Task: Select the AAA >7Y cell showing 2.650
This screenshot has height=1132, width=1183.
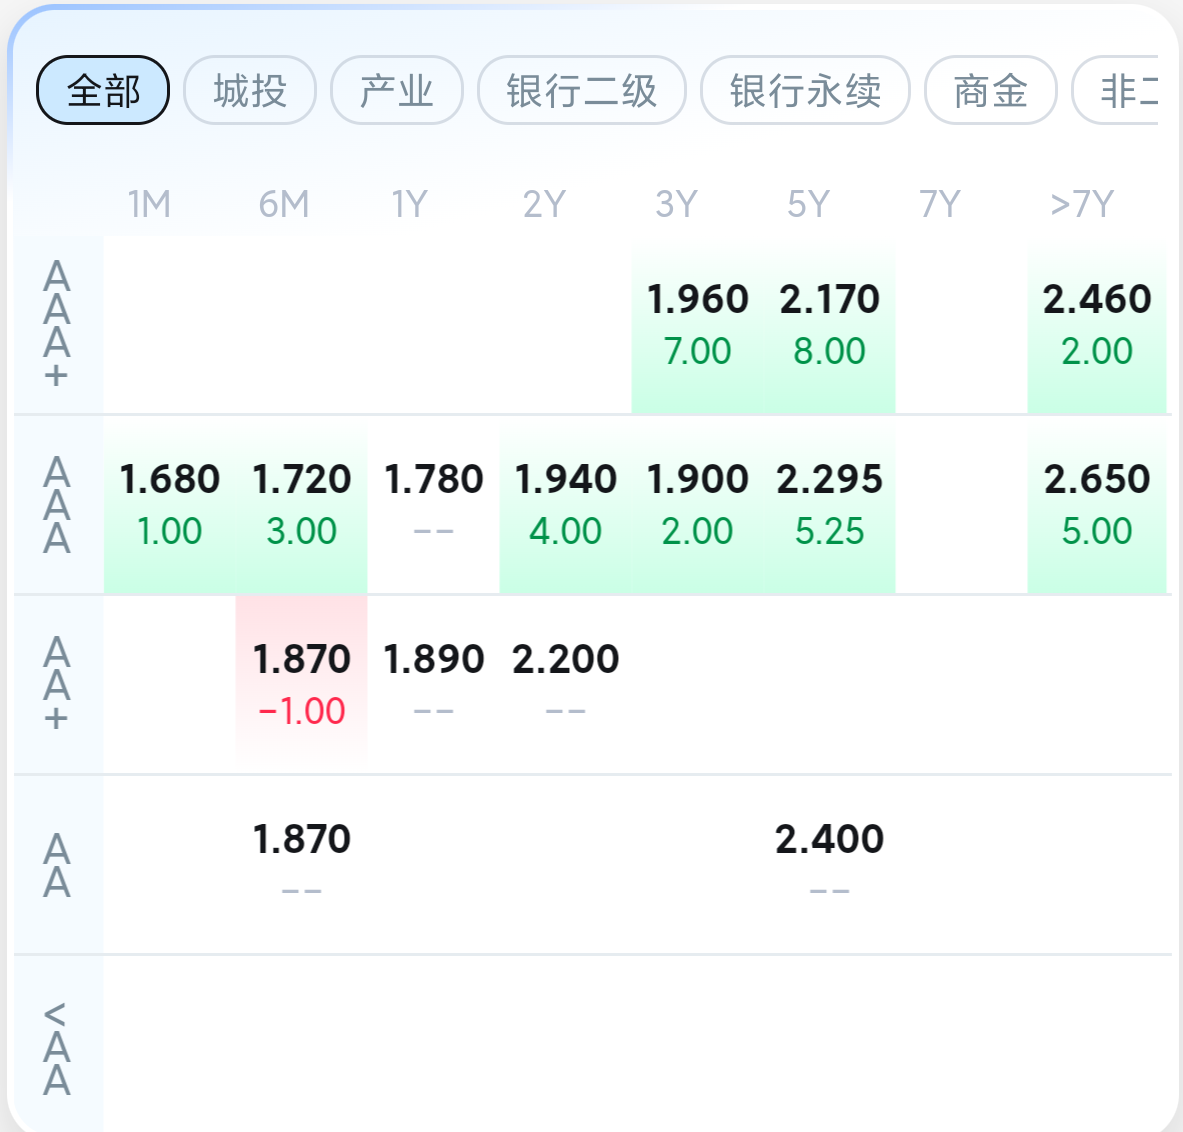Action: pyautogui.click(x=1097, y=504)
